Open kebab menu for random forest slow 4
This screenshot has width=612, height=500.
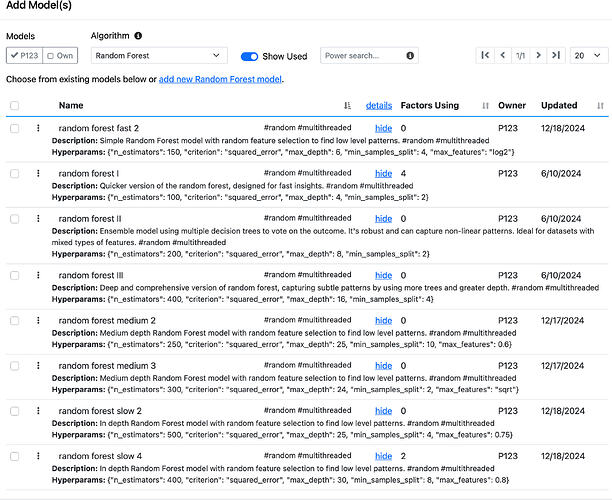click(x=38, y=456)
